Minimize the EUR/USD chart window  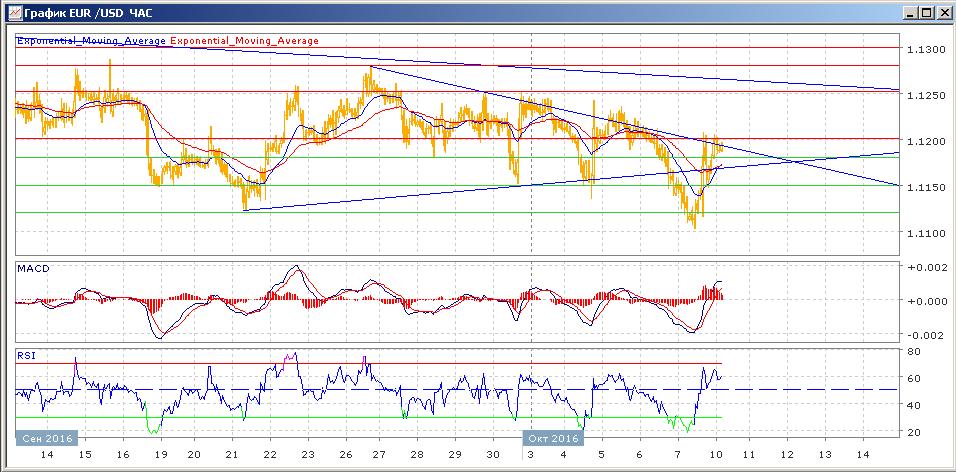[x=912, y=13]
